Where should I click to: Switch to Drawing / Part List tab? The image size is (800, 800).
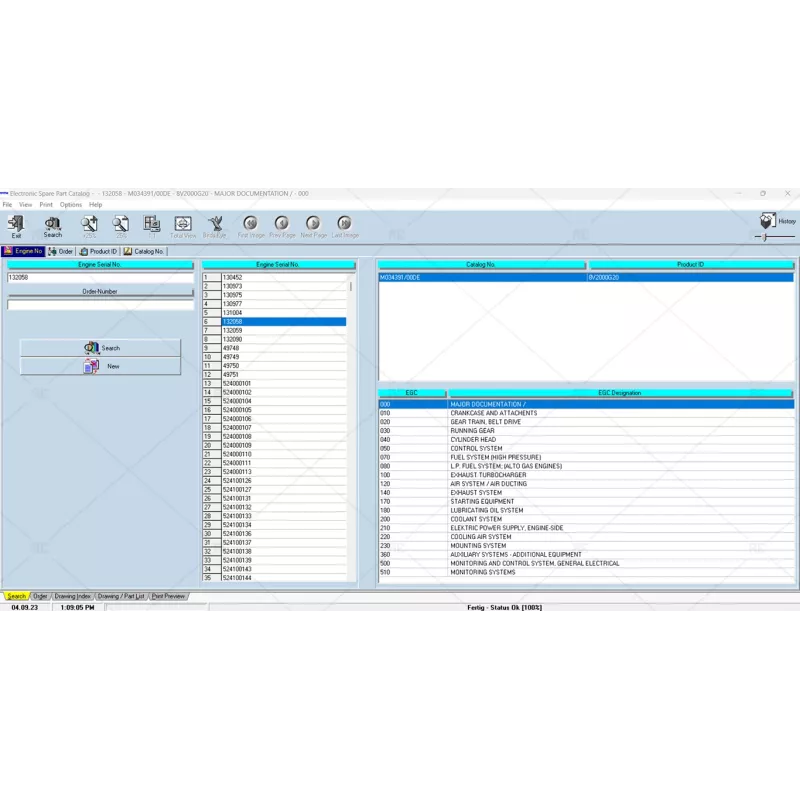121,596
